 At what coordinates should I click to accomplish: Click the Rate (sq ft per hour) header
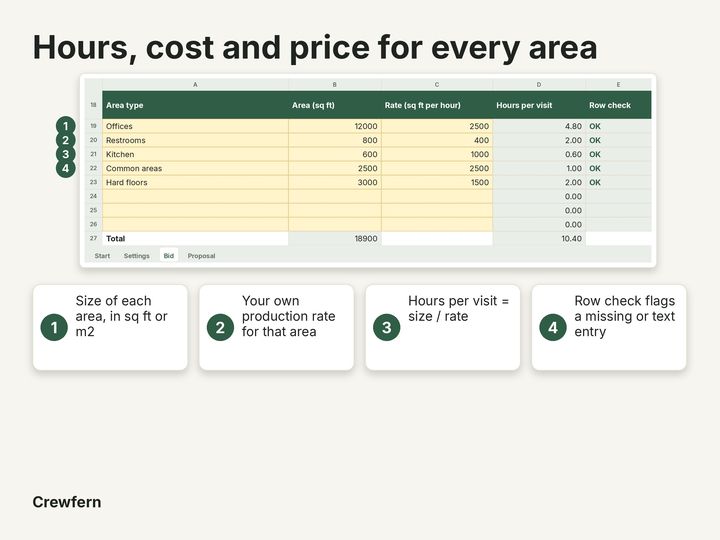tap(437, 105)
